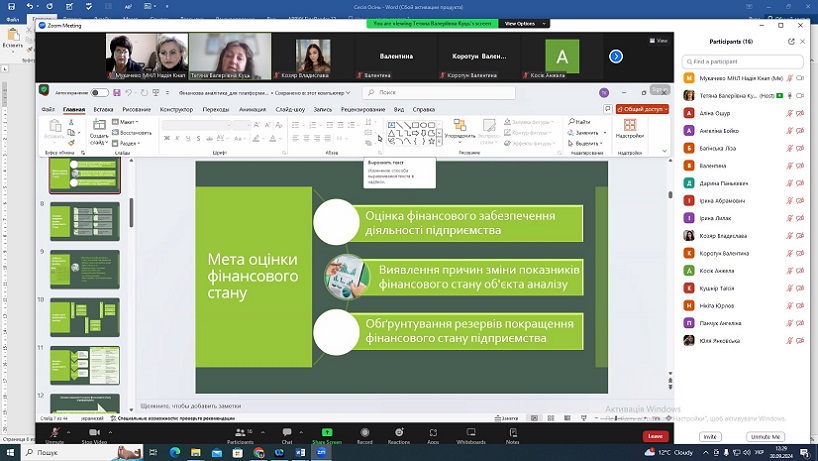Expand audio options caret beside Unmute
Image resolution: width=818 pixels, height=461 pixels.
coord(68,432)
